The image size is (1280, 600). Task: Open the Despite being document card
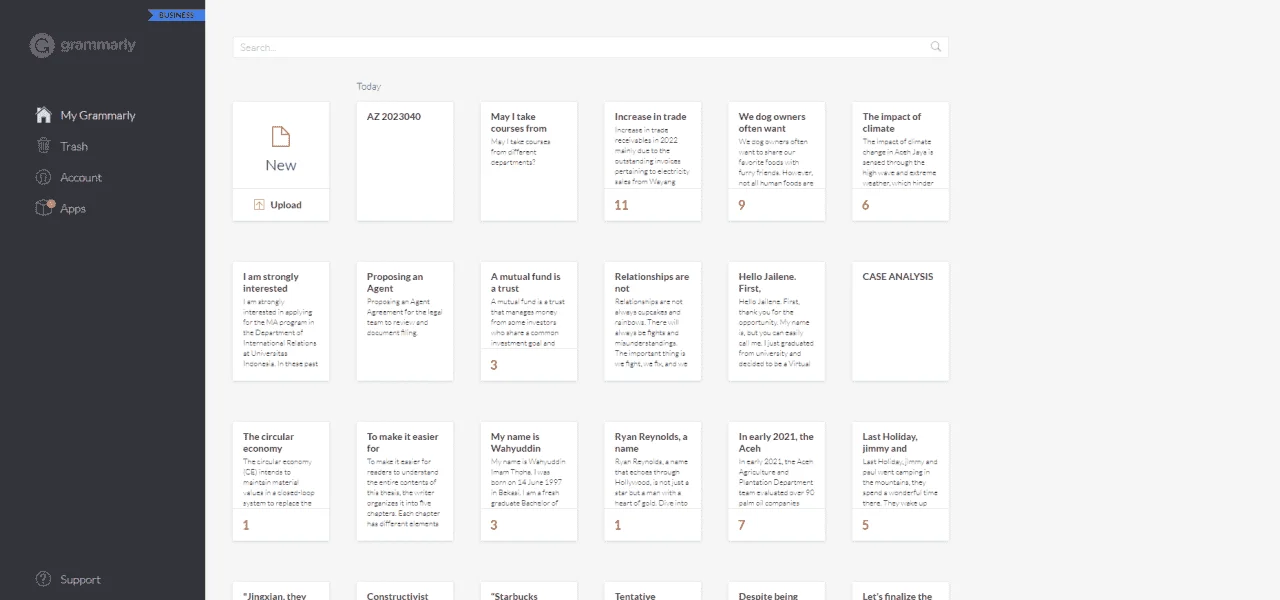[777, 591]
